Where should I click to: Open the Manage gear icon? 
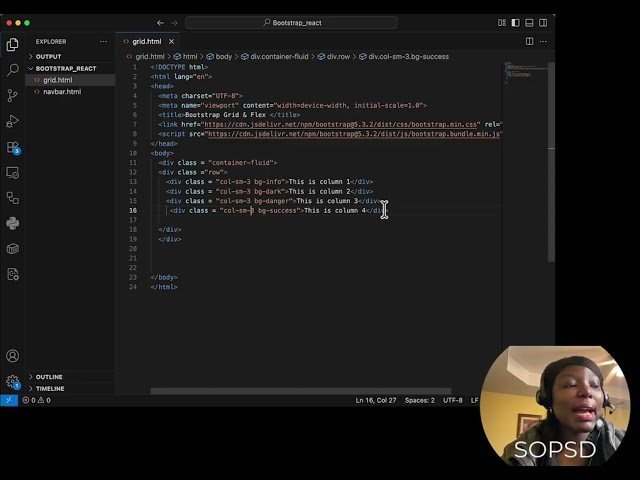click(12, 381)
